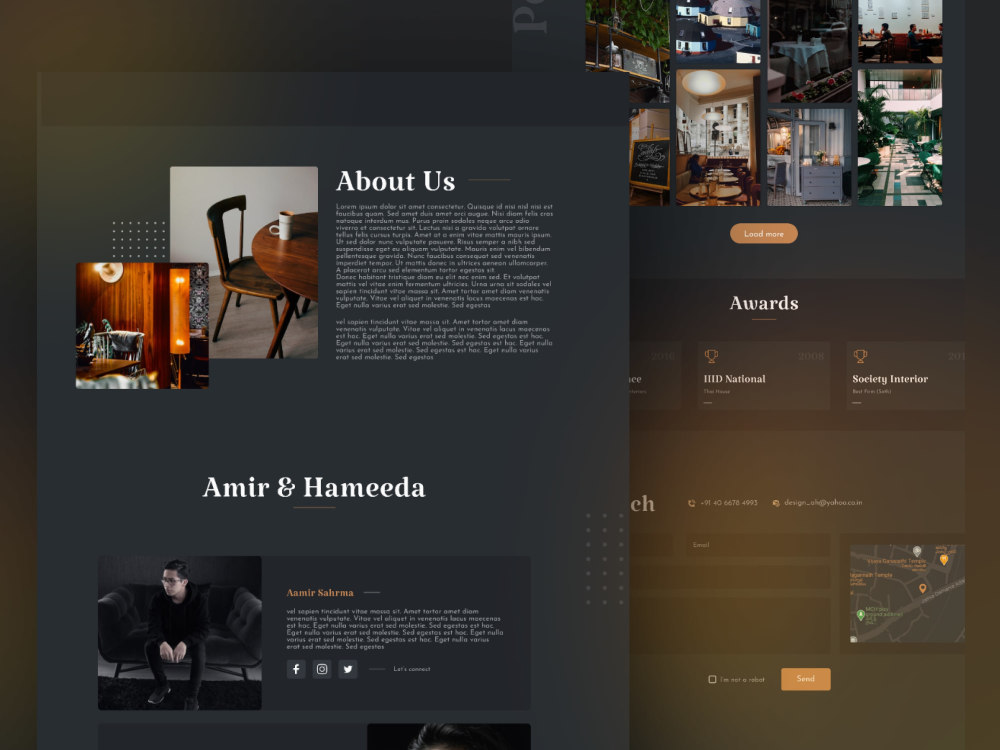Image resolution: width=1000 pixels, height=750 pixels.
Task: Click the phone icon beside +91 40 6678 4993
Action: tap(691, 503)
